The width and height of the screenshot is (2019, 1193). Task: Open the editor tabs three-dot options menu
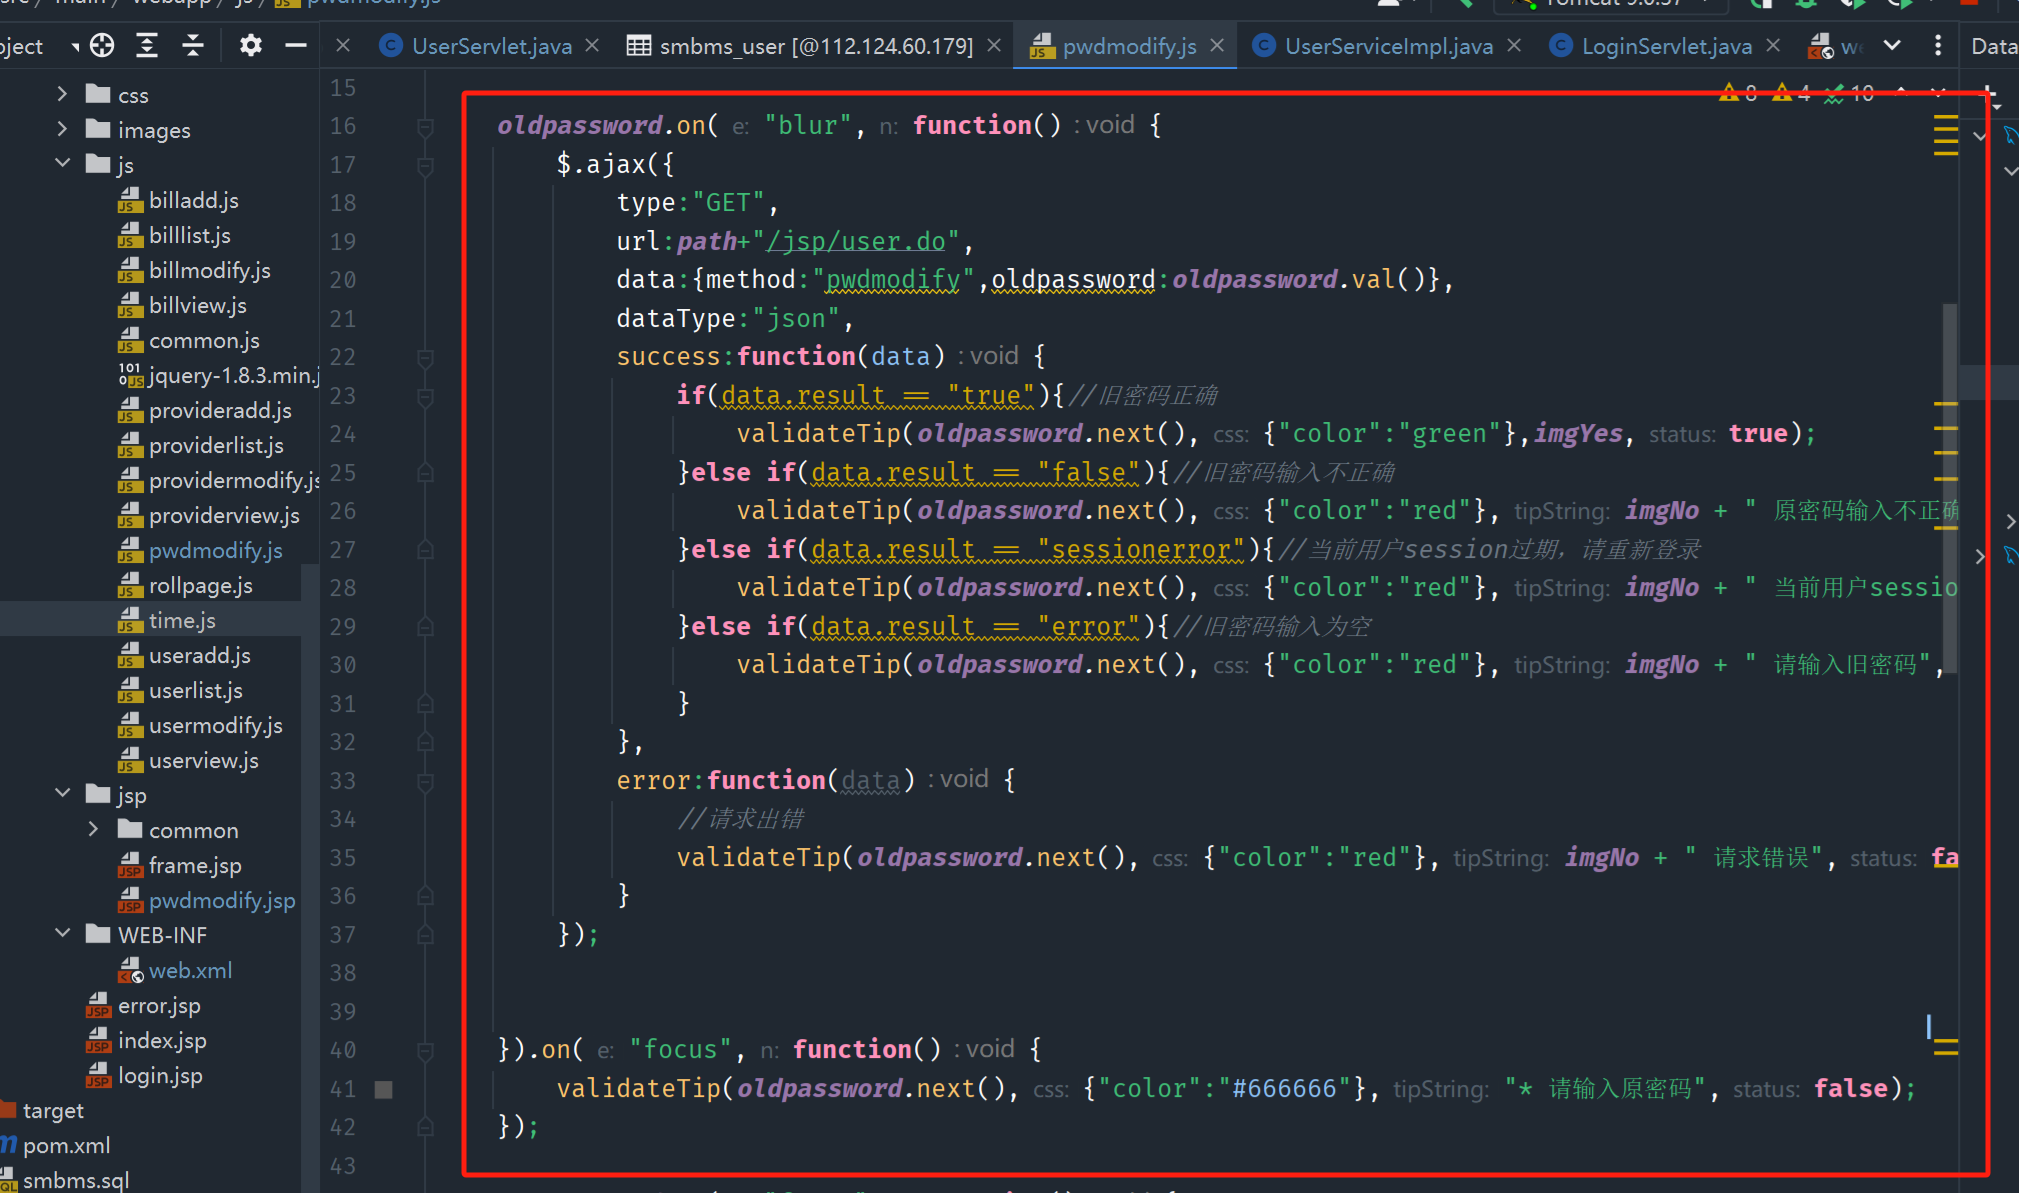1938,45
